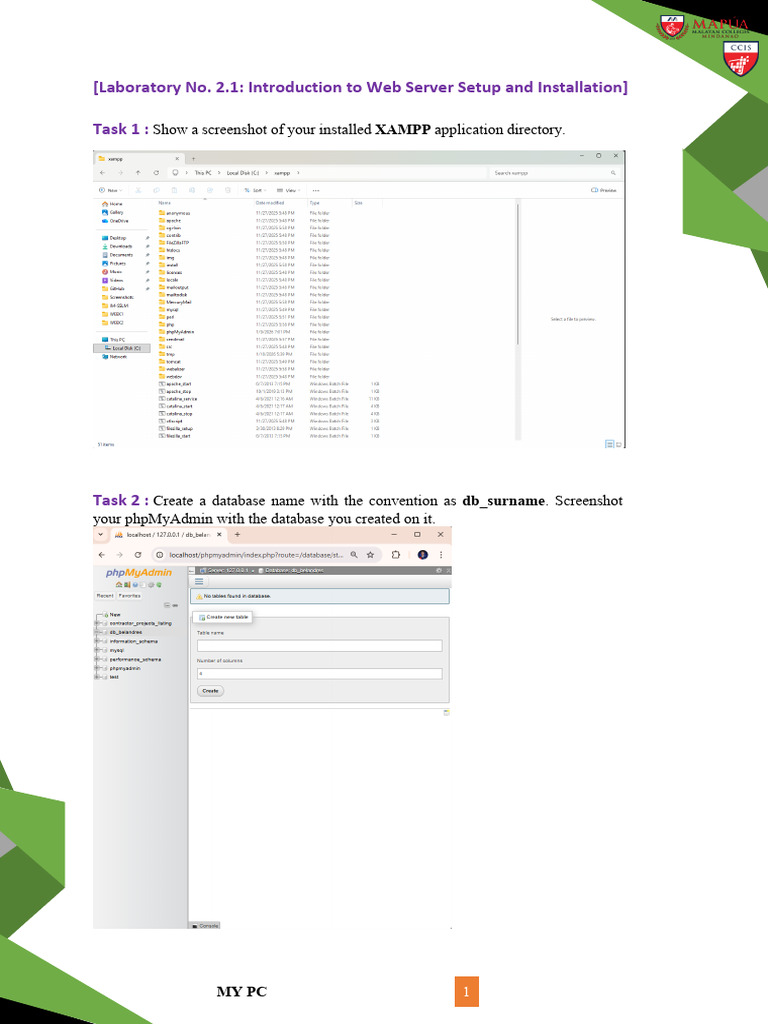This screenshot has height=1024, width=768.
Task: Open the Chrome extensions puzzle icon
Action: coord(396,554)
